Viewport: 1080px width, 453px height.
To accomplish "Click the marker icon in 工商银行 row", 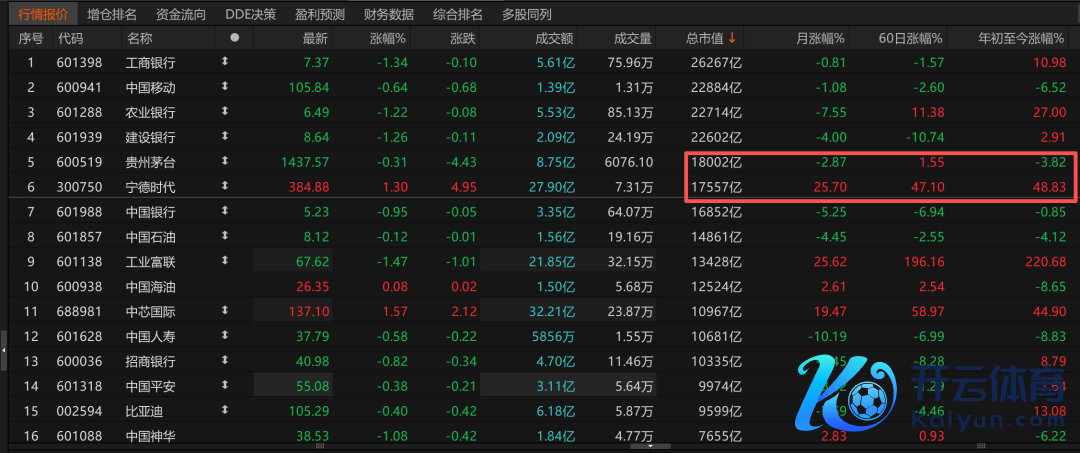I will [225, 63].
